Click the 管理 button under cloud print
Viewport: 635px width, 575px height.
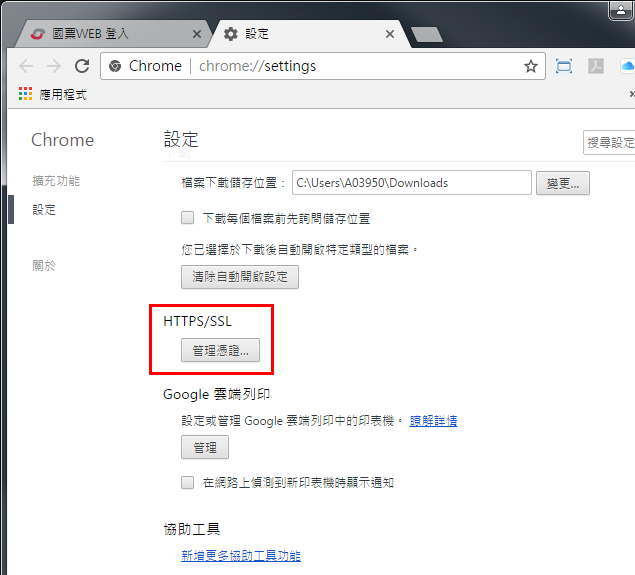tap(205, 447)
